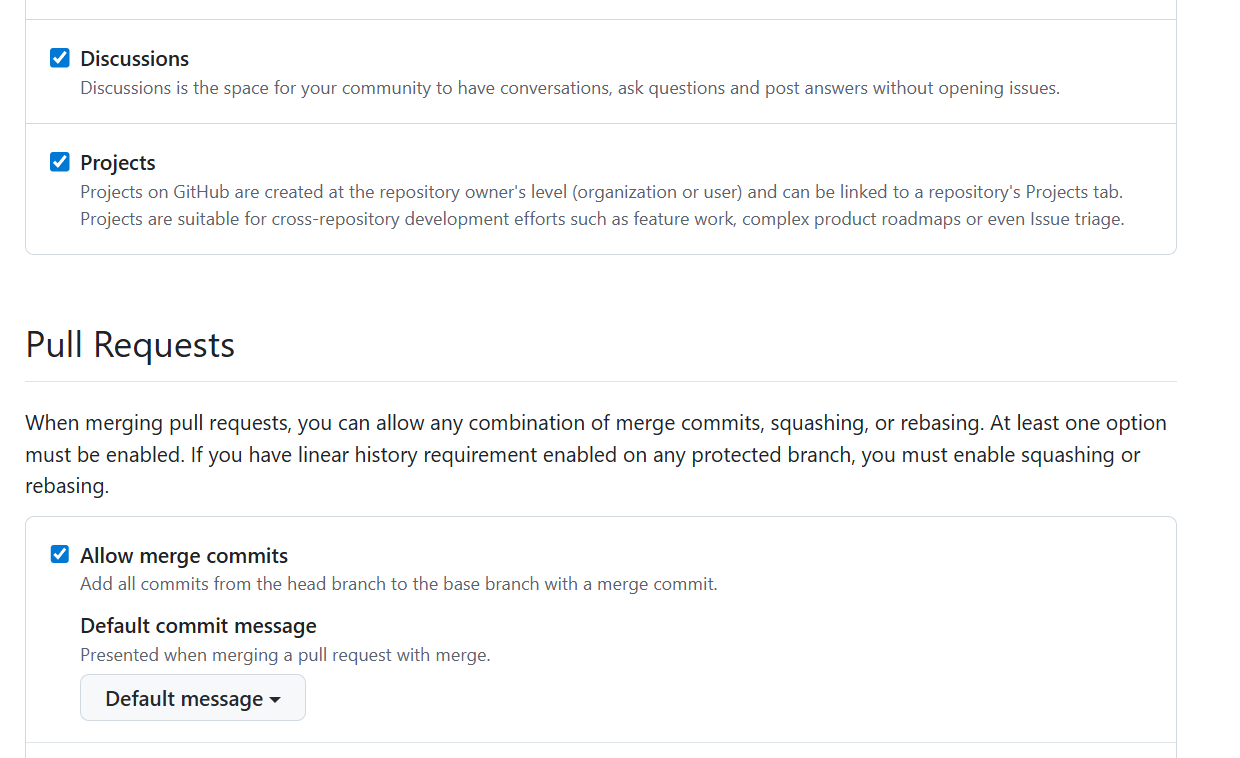This screenshot has height=758, width=1240.
Task: Click the paragraph starting 'When merging pull requests'
Action: pos(400,423)
